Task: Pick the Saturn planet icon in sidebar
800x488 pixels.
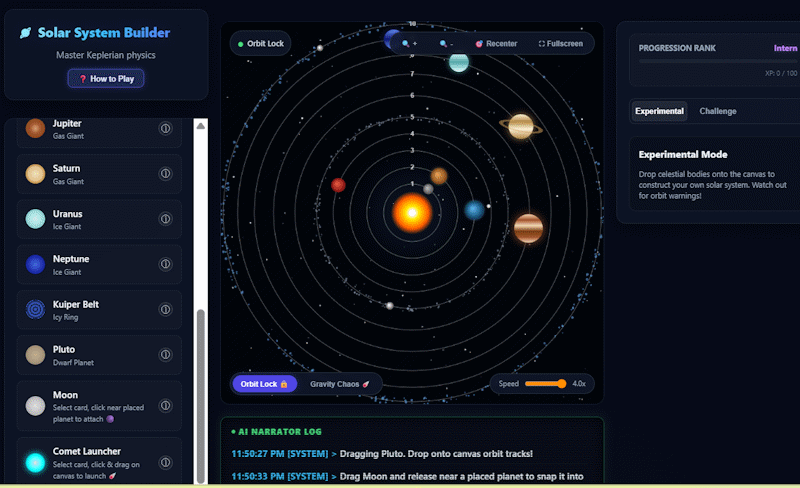Action: [x=35, y=174]
